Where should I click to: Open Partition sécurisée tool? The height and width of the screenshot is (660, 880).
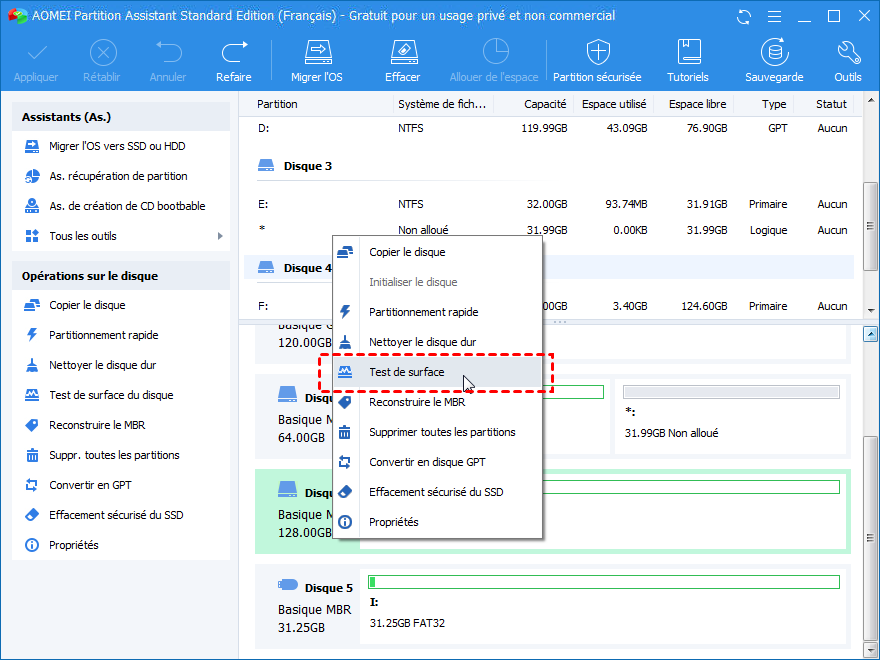tap(597, 61)
